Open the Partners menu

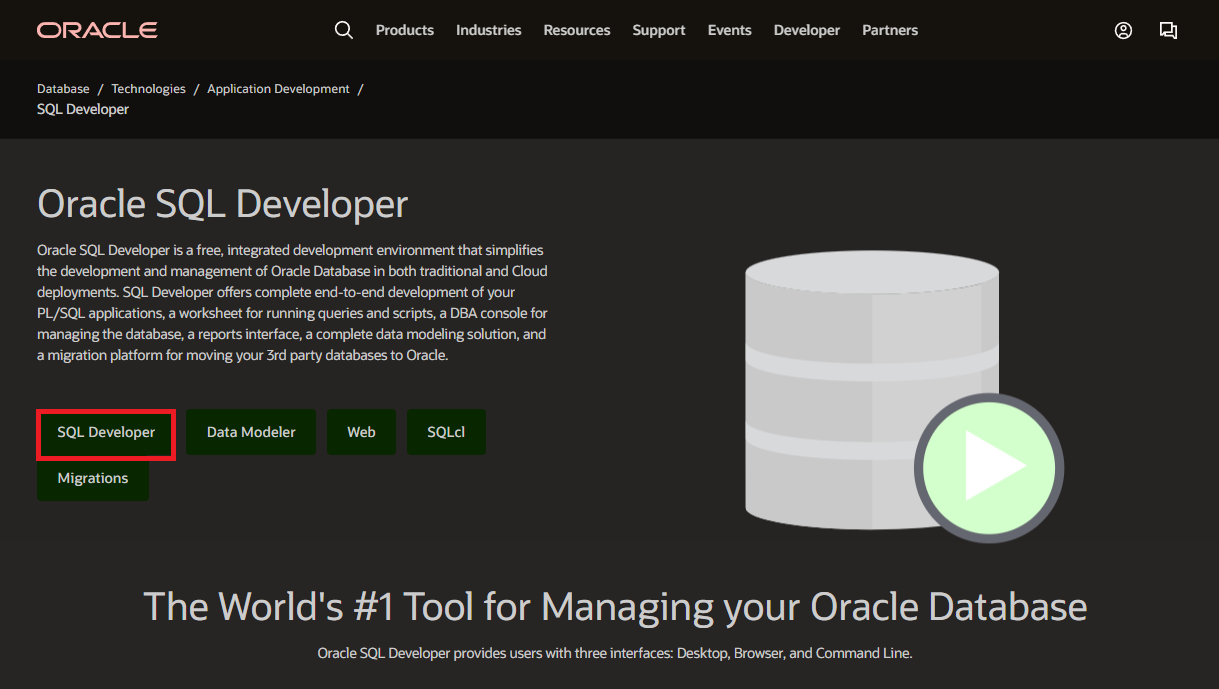(x=890, y=30)
